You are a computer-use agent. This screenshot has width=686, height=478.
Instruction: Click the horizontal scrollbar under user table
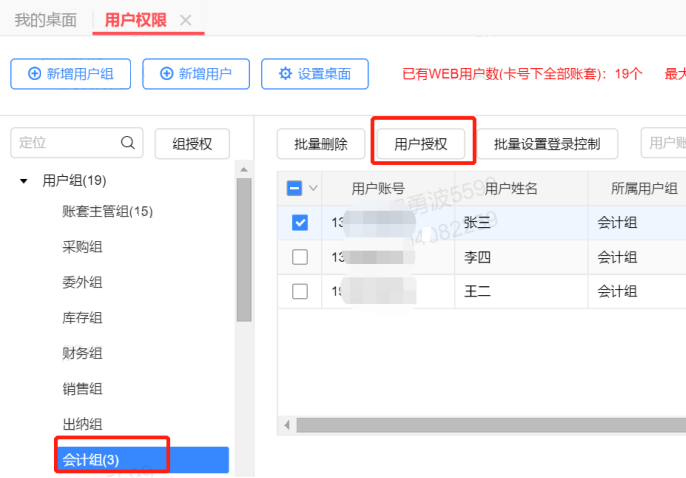[491, 425]
